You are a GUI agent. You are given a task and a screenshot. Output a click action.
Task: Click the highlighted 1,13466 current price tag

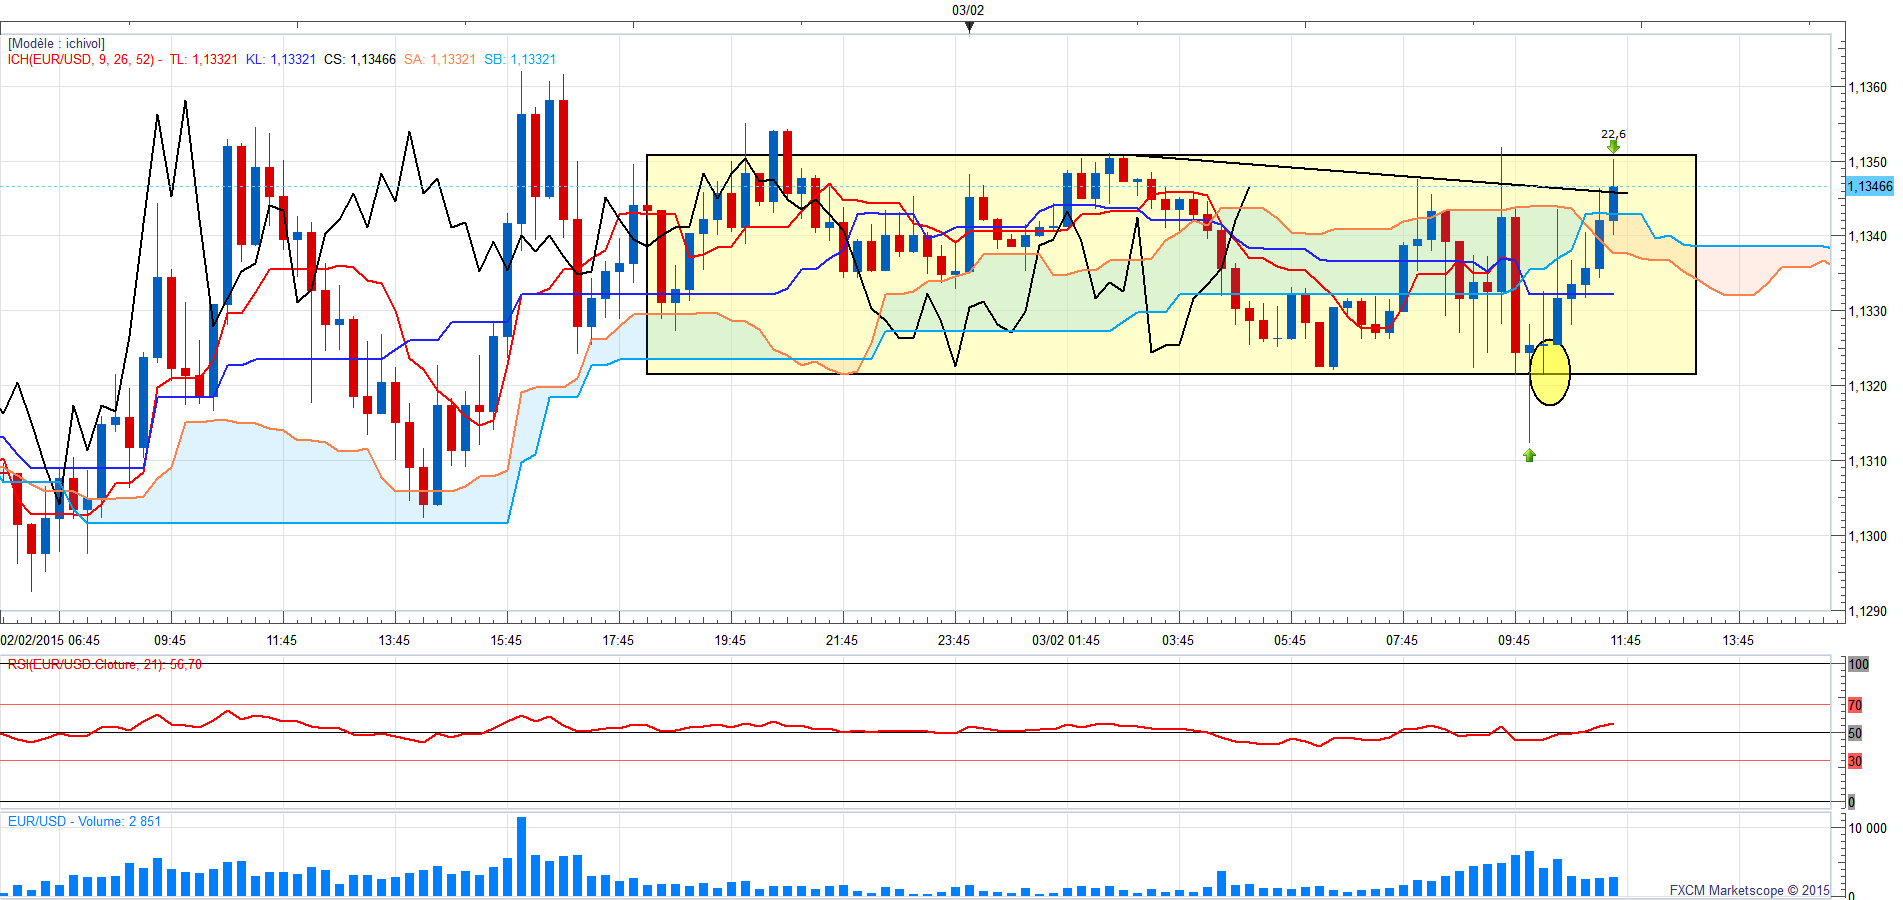(1869, 187)
